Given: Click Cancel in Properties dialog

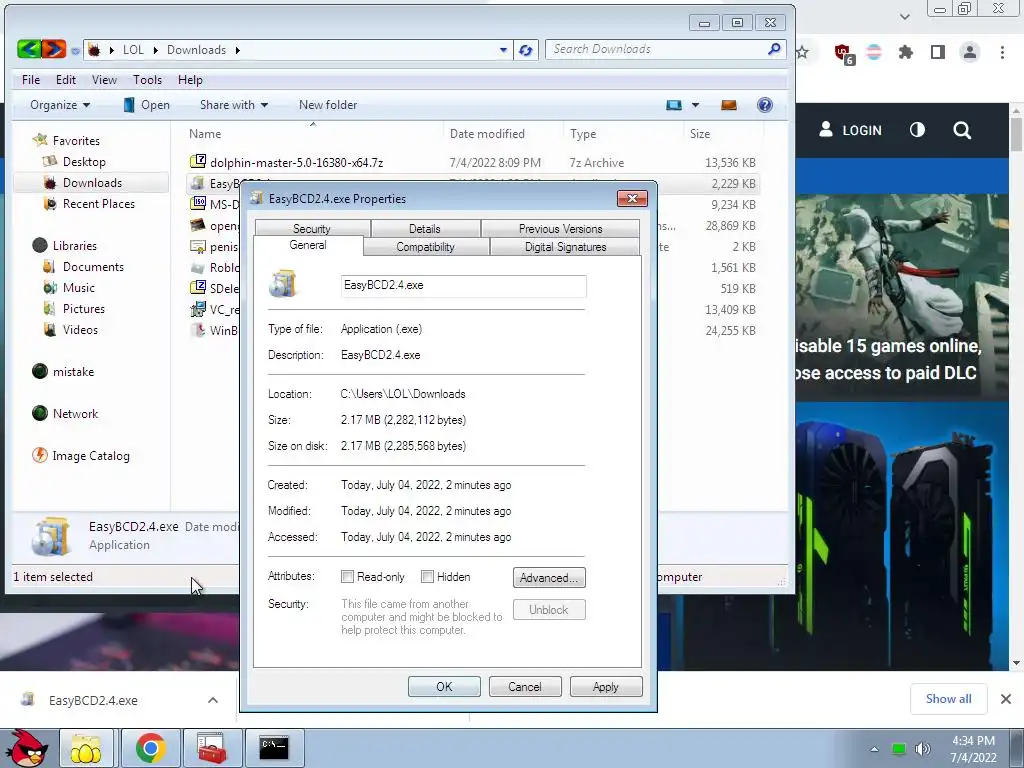Looking at the screenshot, I should point(524,686).
